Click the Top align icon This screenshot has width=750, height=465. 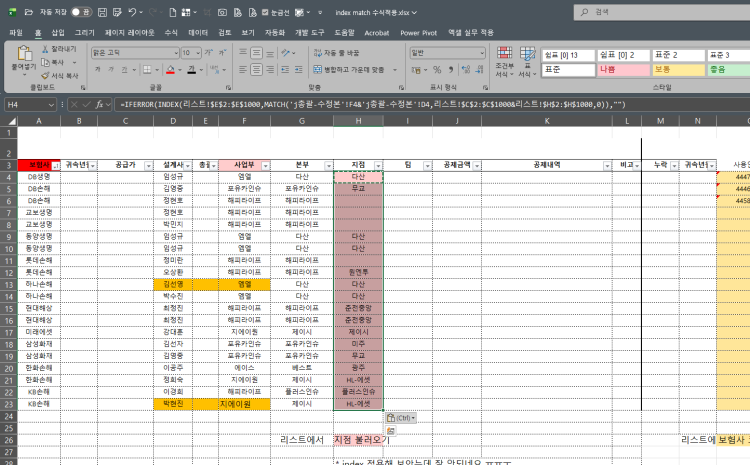coord(243,53)
